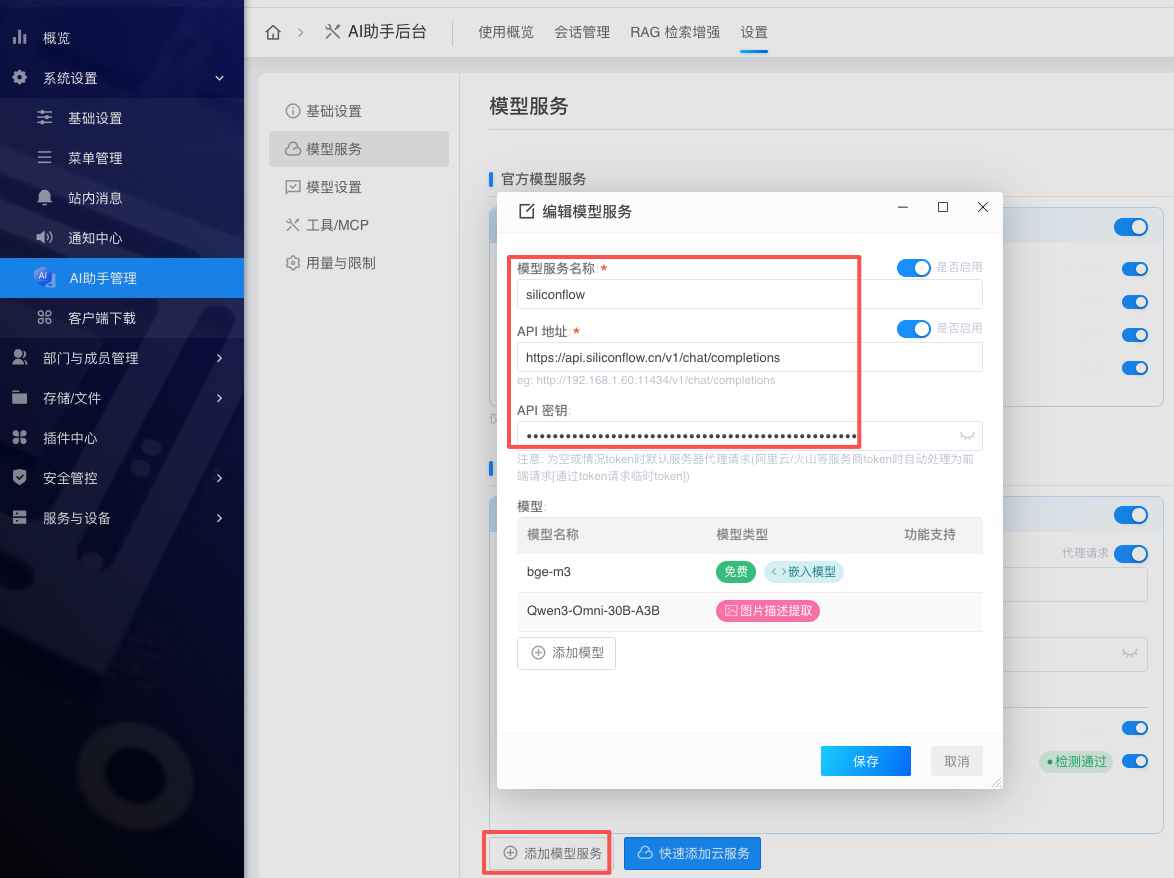Click the Security Control shield icon
Image resolution: width=1174 pixels, height=878 pixels.
pos(19,478)
